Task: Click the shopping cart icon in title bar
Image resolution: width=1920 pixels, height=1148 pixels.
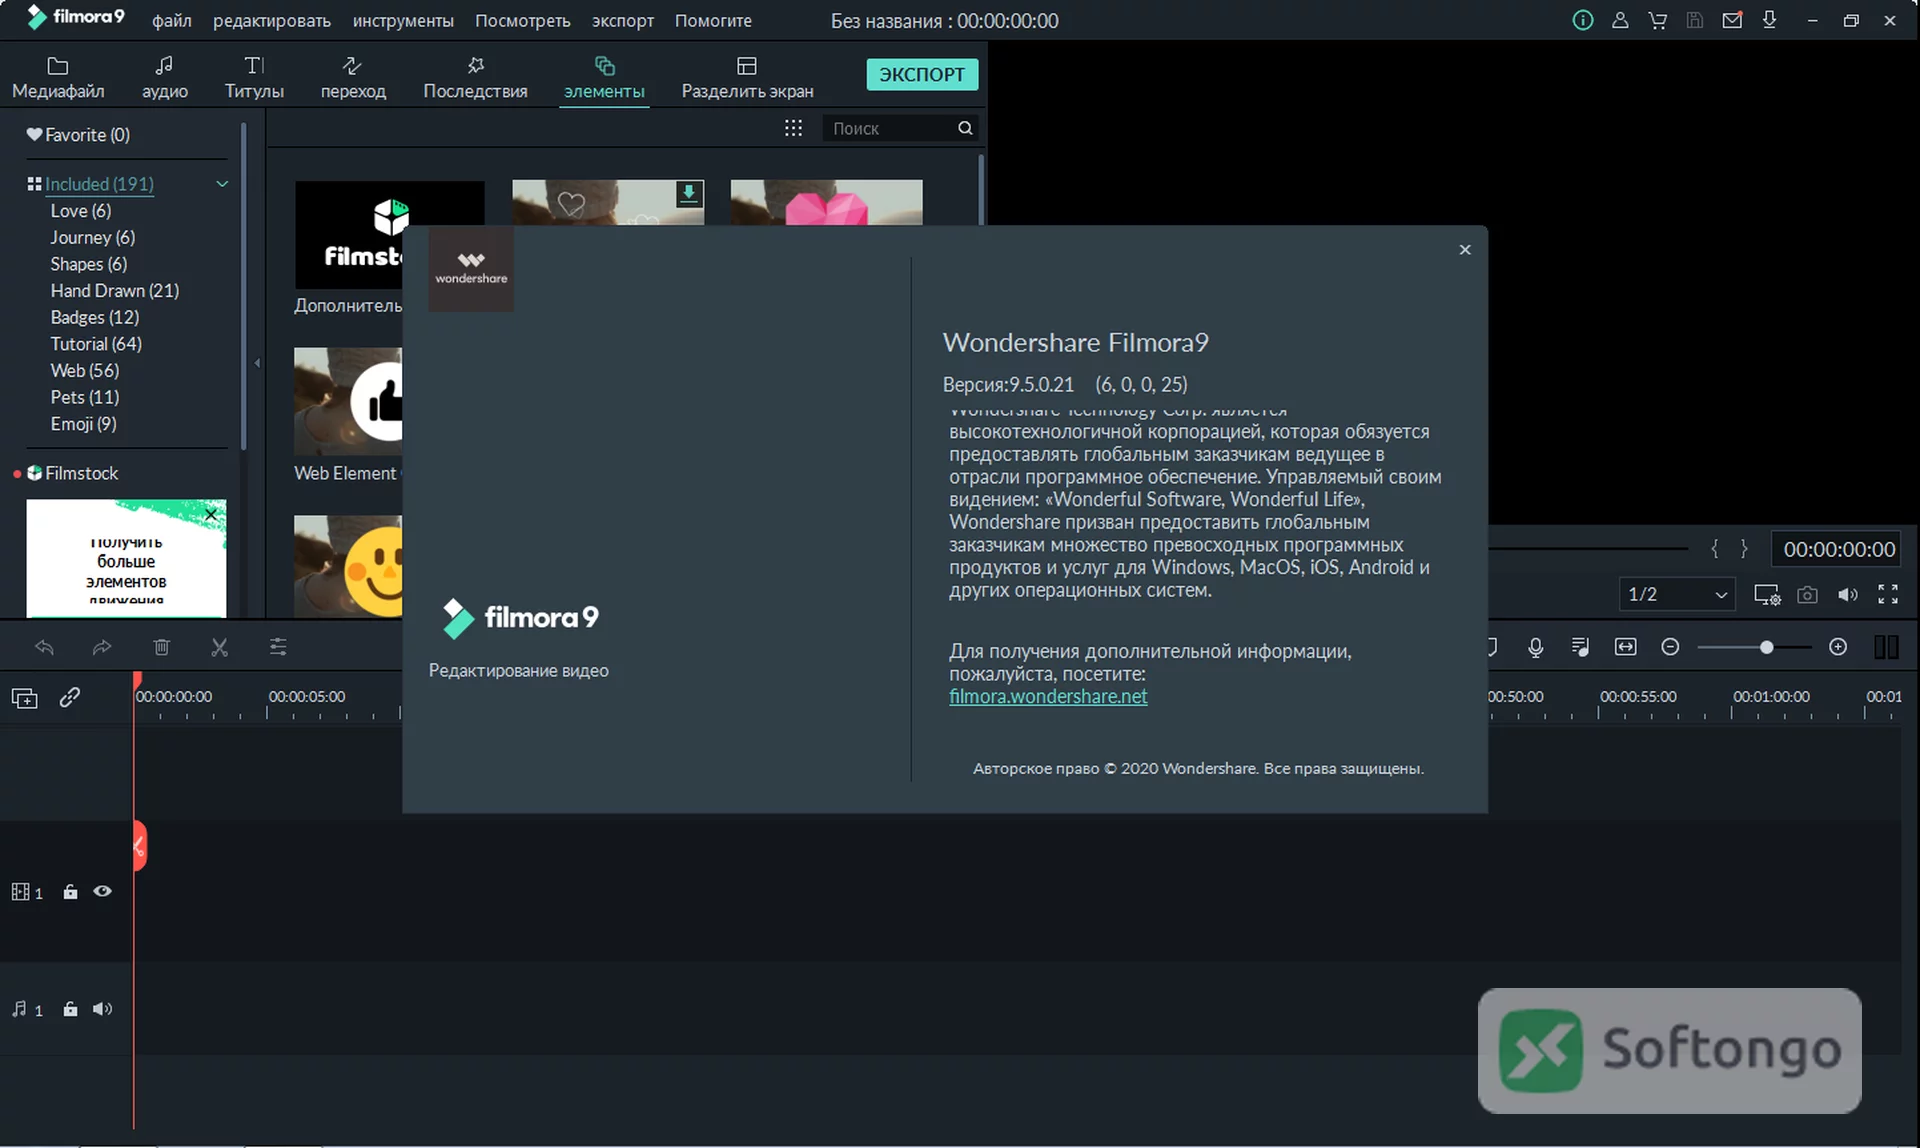Action: 1657,20
